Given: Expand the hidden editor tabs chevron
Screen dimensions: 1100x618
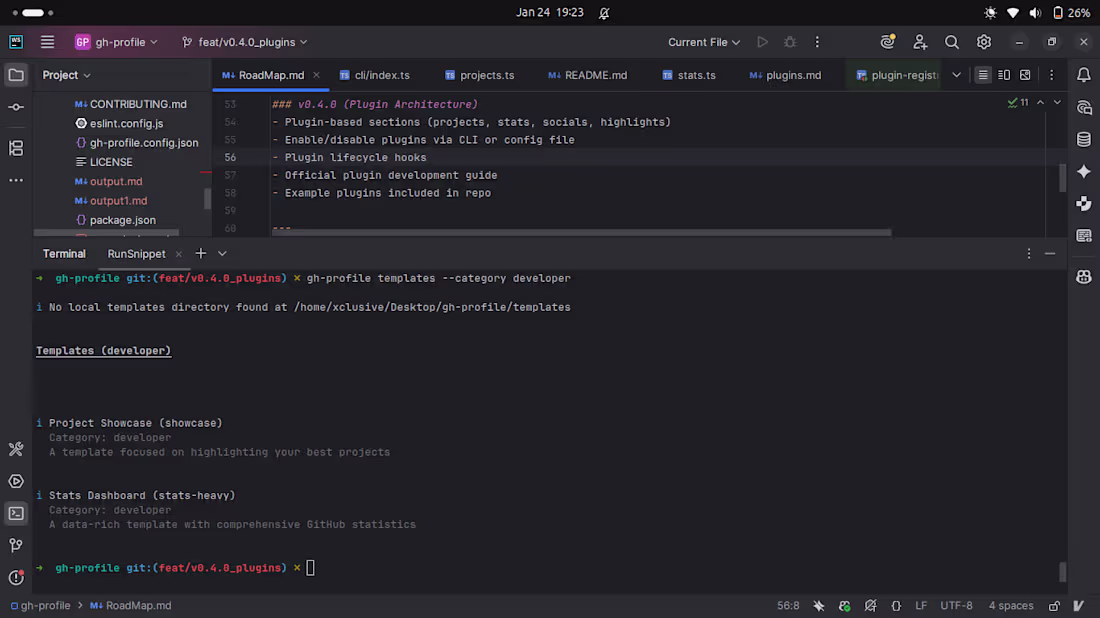Looking at the screenshot, I should (x=956, y=74).
